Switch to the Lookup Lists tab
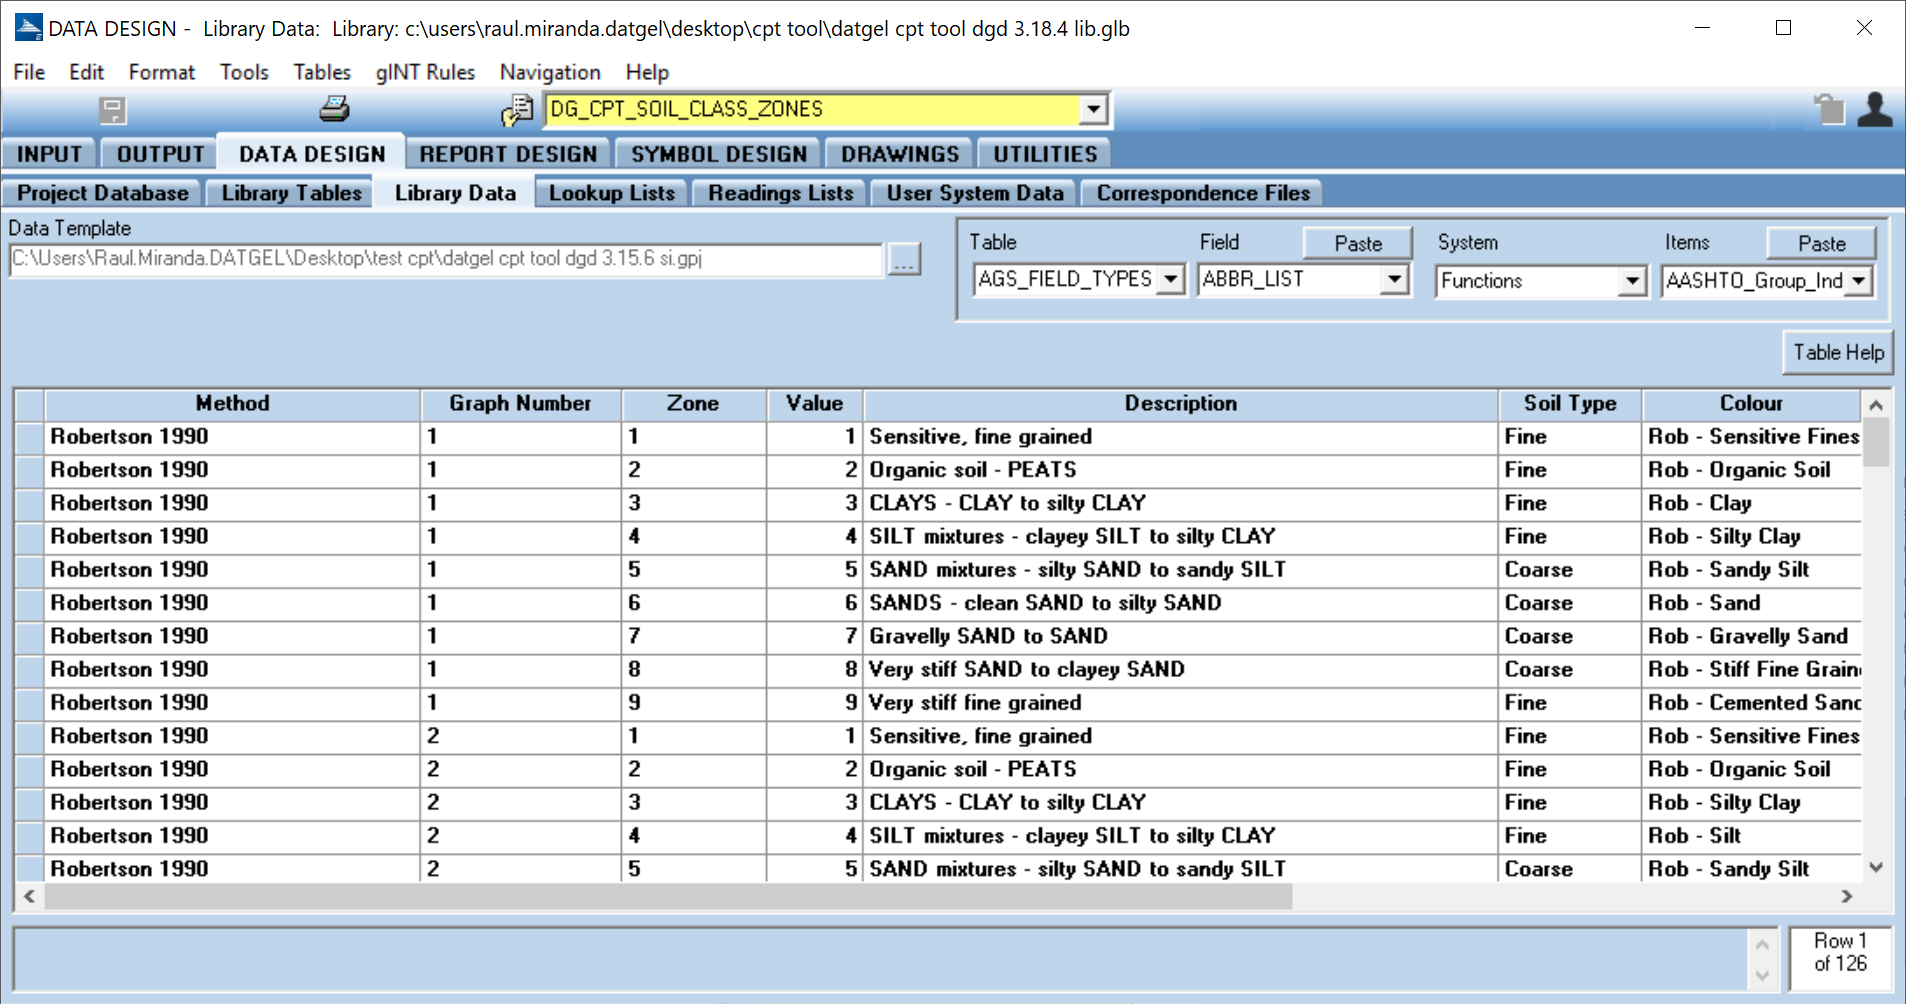 [x=611, y=193]
